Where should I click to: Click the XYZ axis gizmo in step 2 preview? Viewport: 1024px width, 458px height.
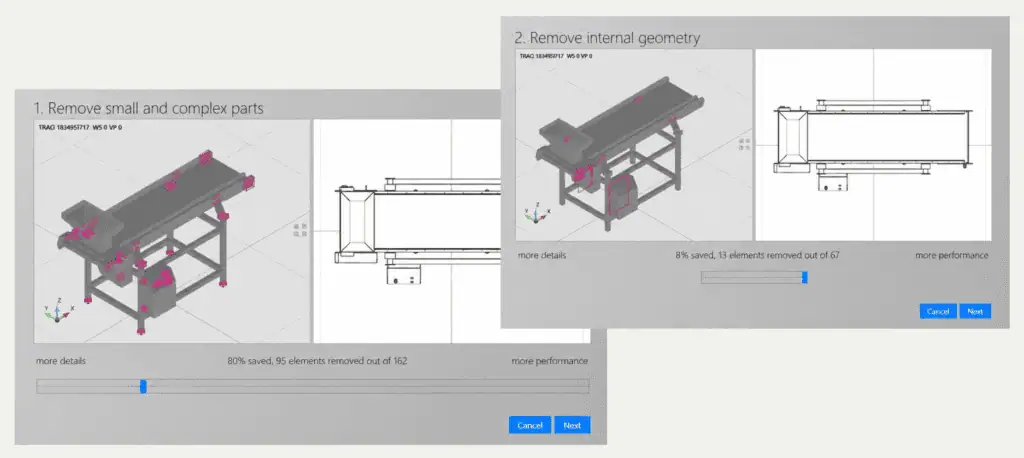tap(536, 213)
